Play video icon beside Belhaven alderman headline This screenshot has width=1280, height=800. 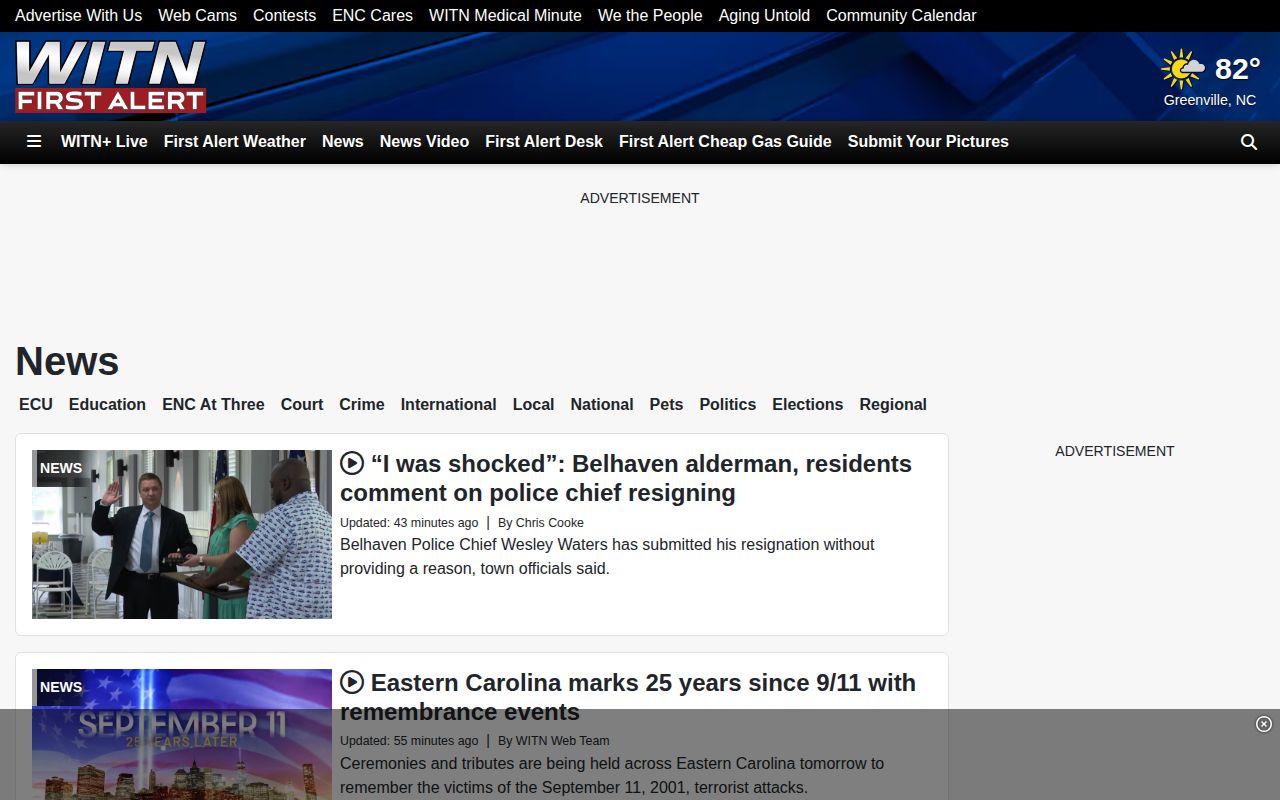[352, 464]
